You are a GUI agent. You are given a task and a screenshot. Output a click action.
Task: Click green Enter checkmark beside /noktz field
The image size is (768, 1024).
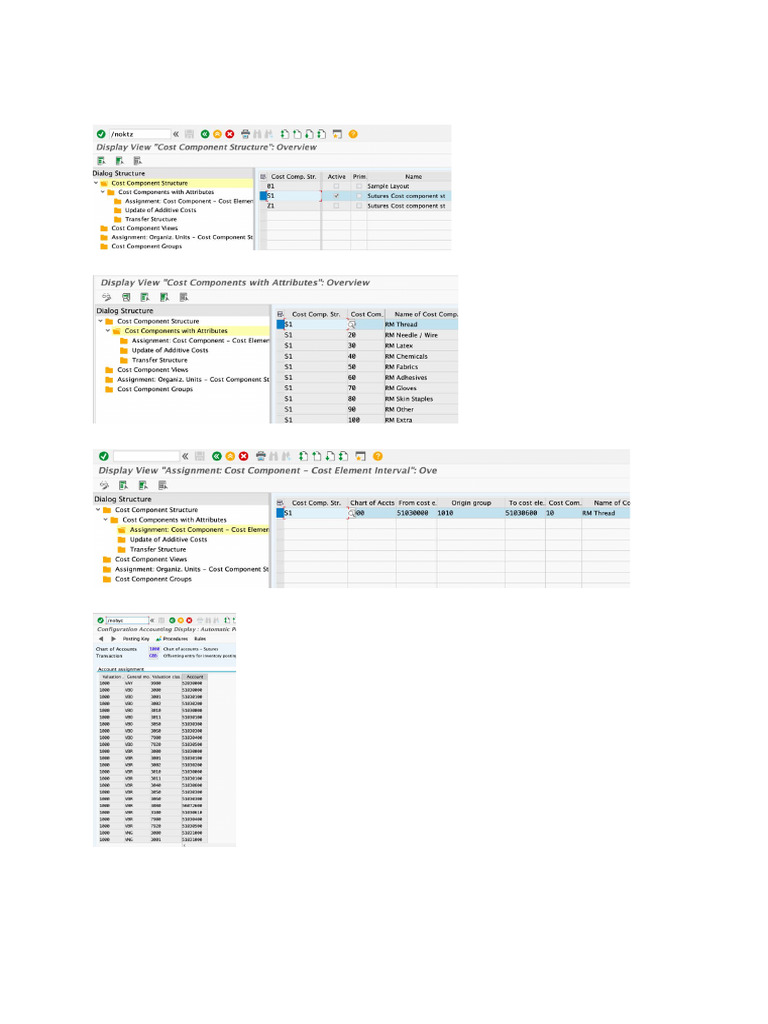(101, 134)
